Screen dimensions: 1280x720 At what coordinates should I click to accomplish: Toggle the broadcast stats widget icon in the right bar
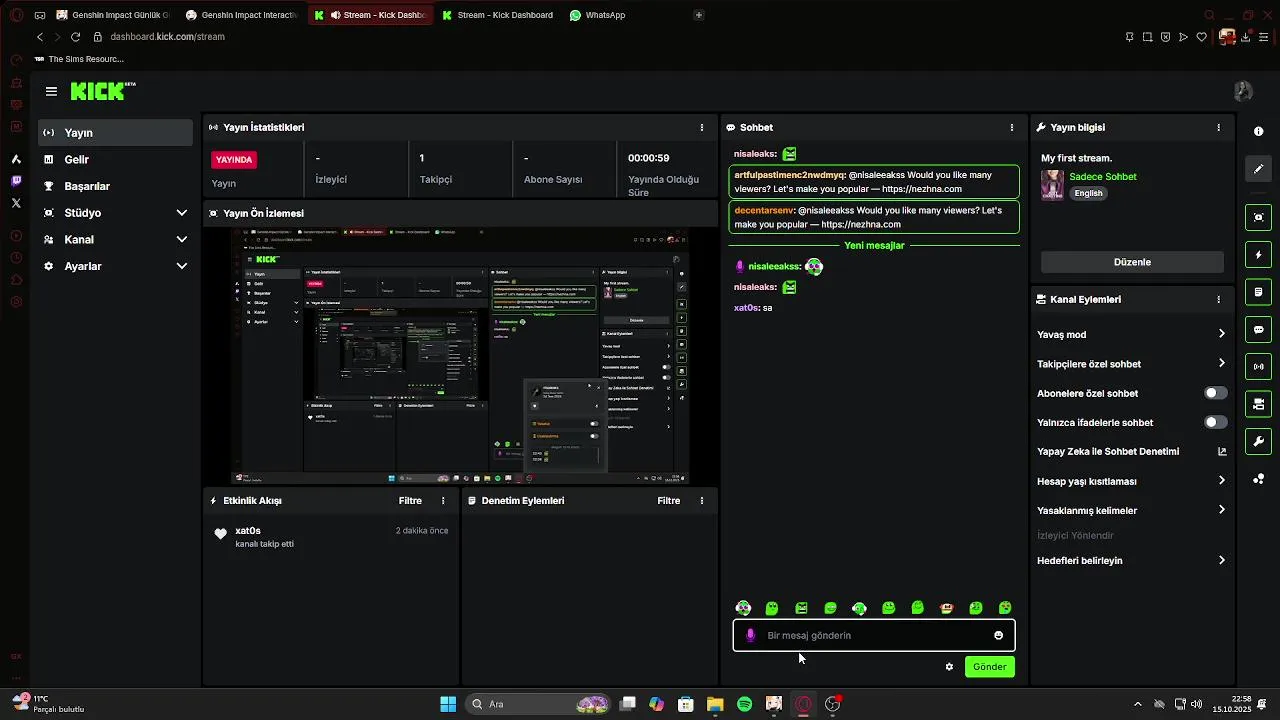pyautogui.click(x=1258, y=367)
